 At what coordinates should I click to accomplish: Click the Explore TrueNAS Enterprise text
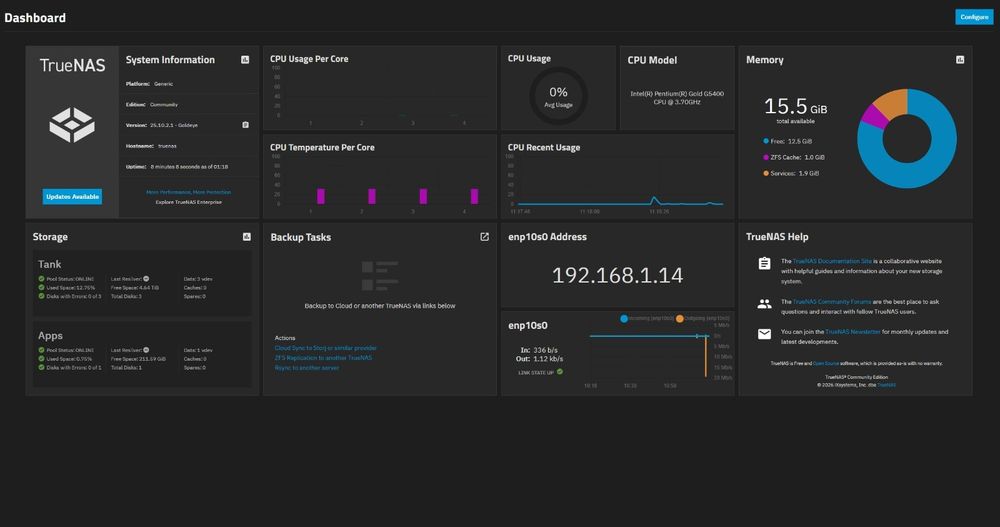coord(189,202)
